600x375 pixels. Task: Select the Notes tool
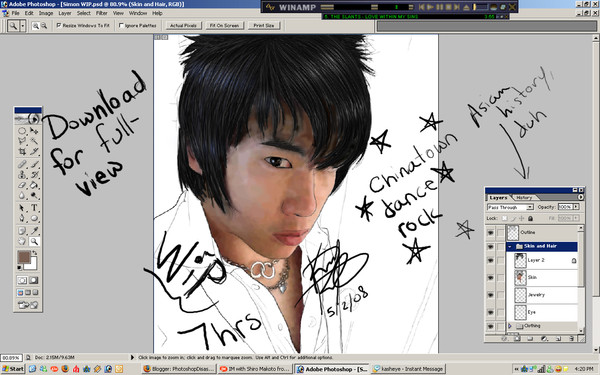tap(22, 230)
